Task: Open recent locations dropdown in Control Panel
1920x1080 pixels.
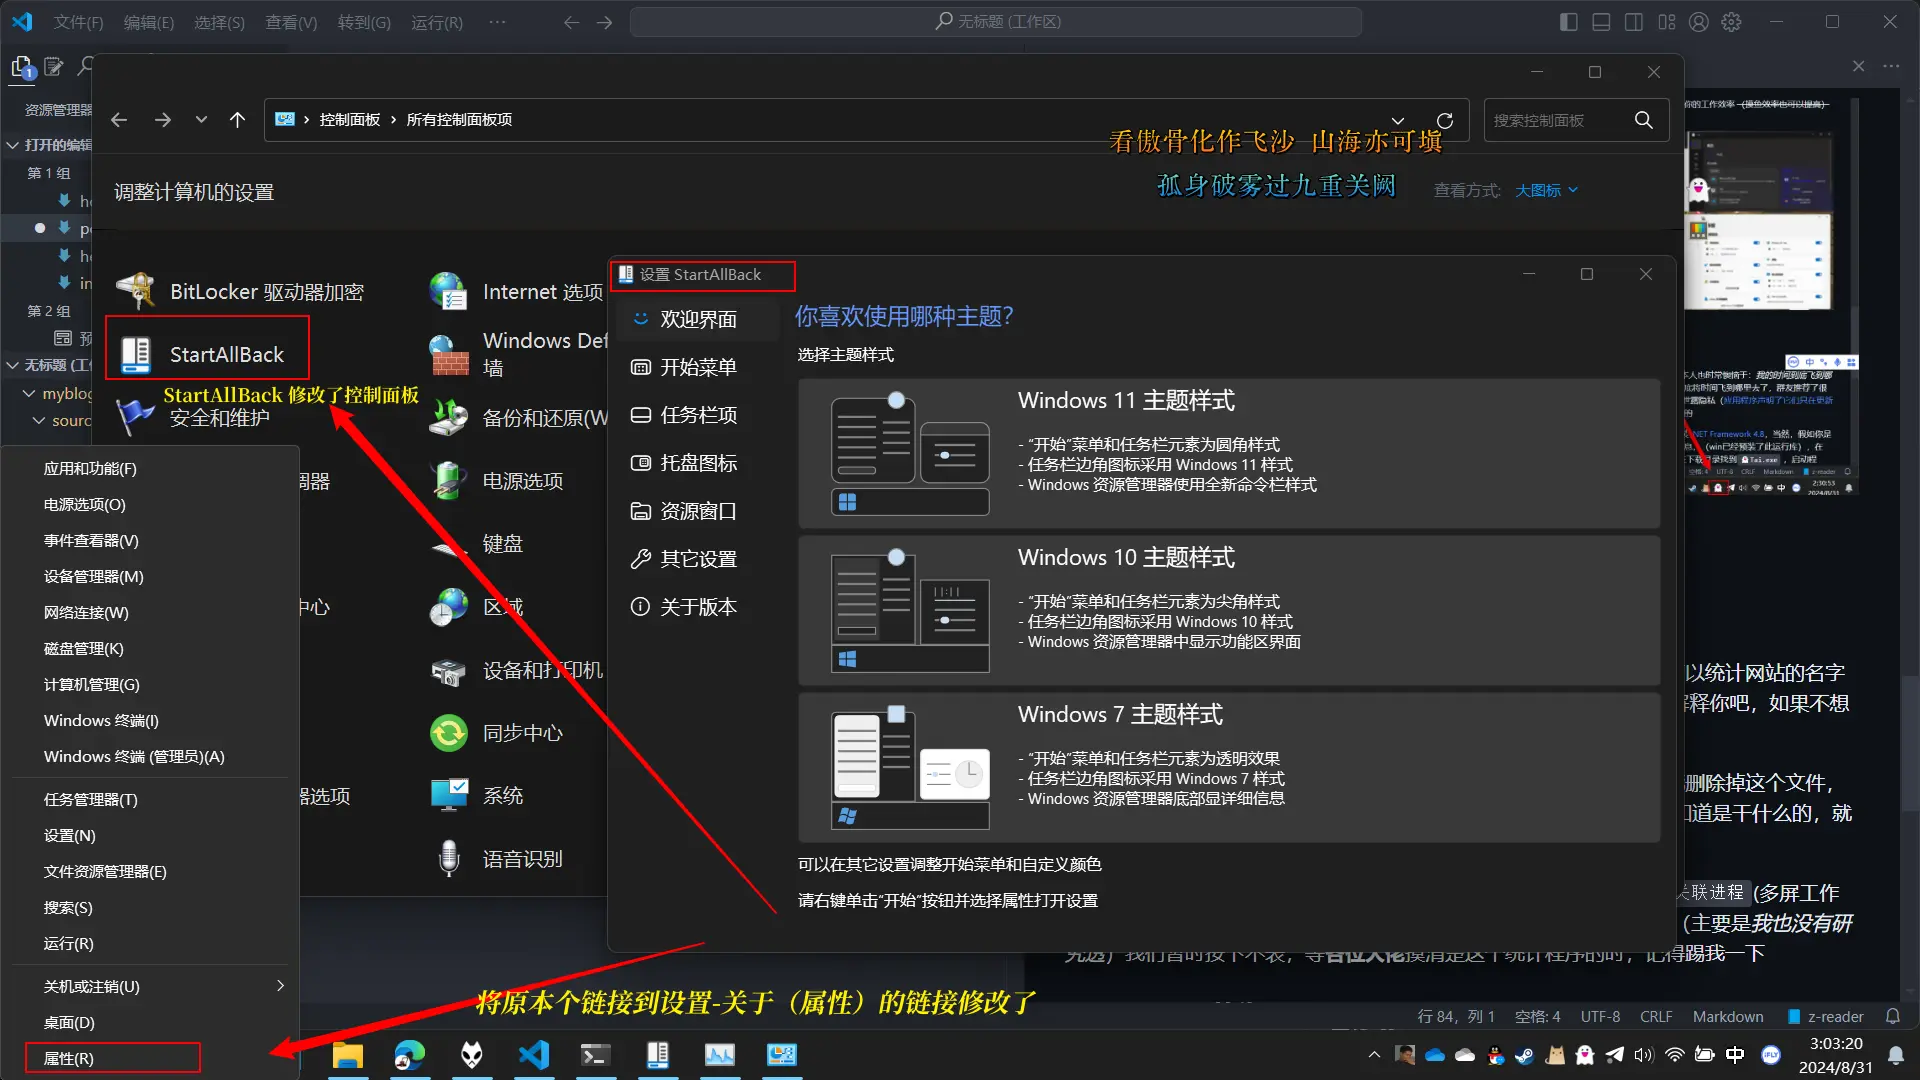Action: tap(201, 120)
